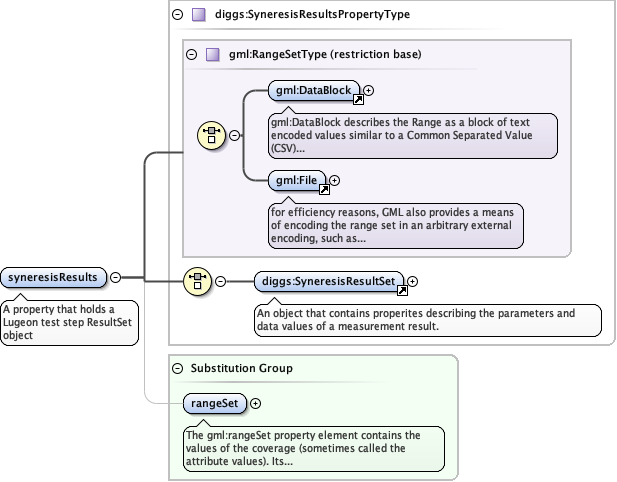This screenshot has width=617, height=482.
Task: Collapse the syneresisResults root element
Action: [115, 277]
